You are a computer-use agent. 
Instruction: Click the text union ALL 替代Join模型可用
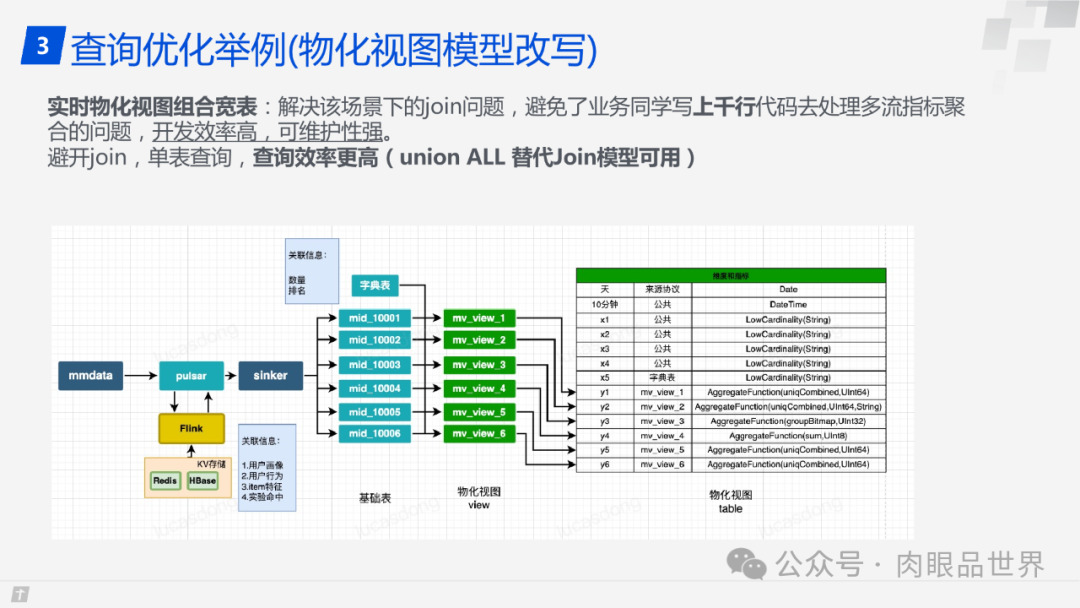[x=539, y=158]
